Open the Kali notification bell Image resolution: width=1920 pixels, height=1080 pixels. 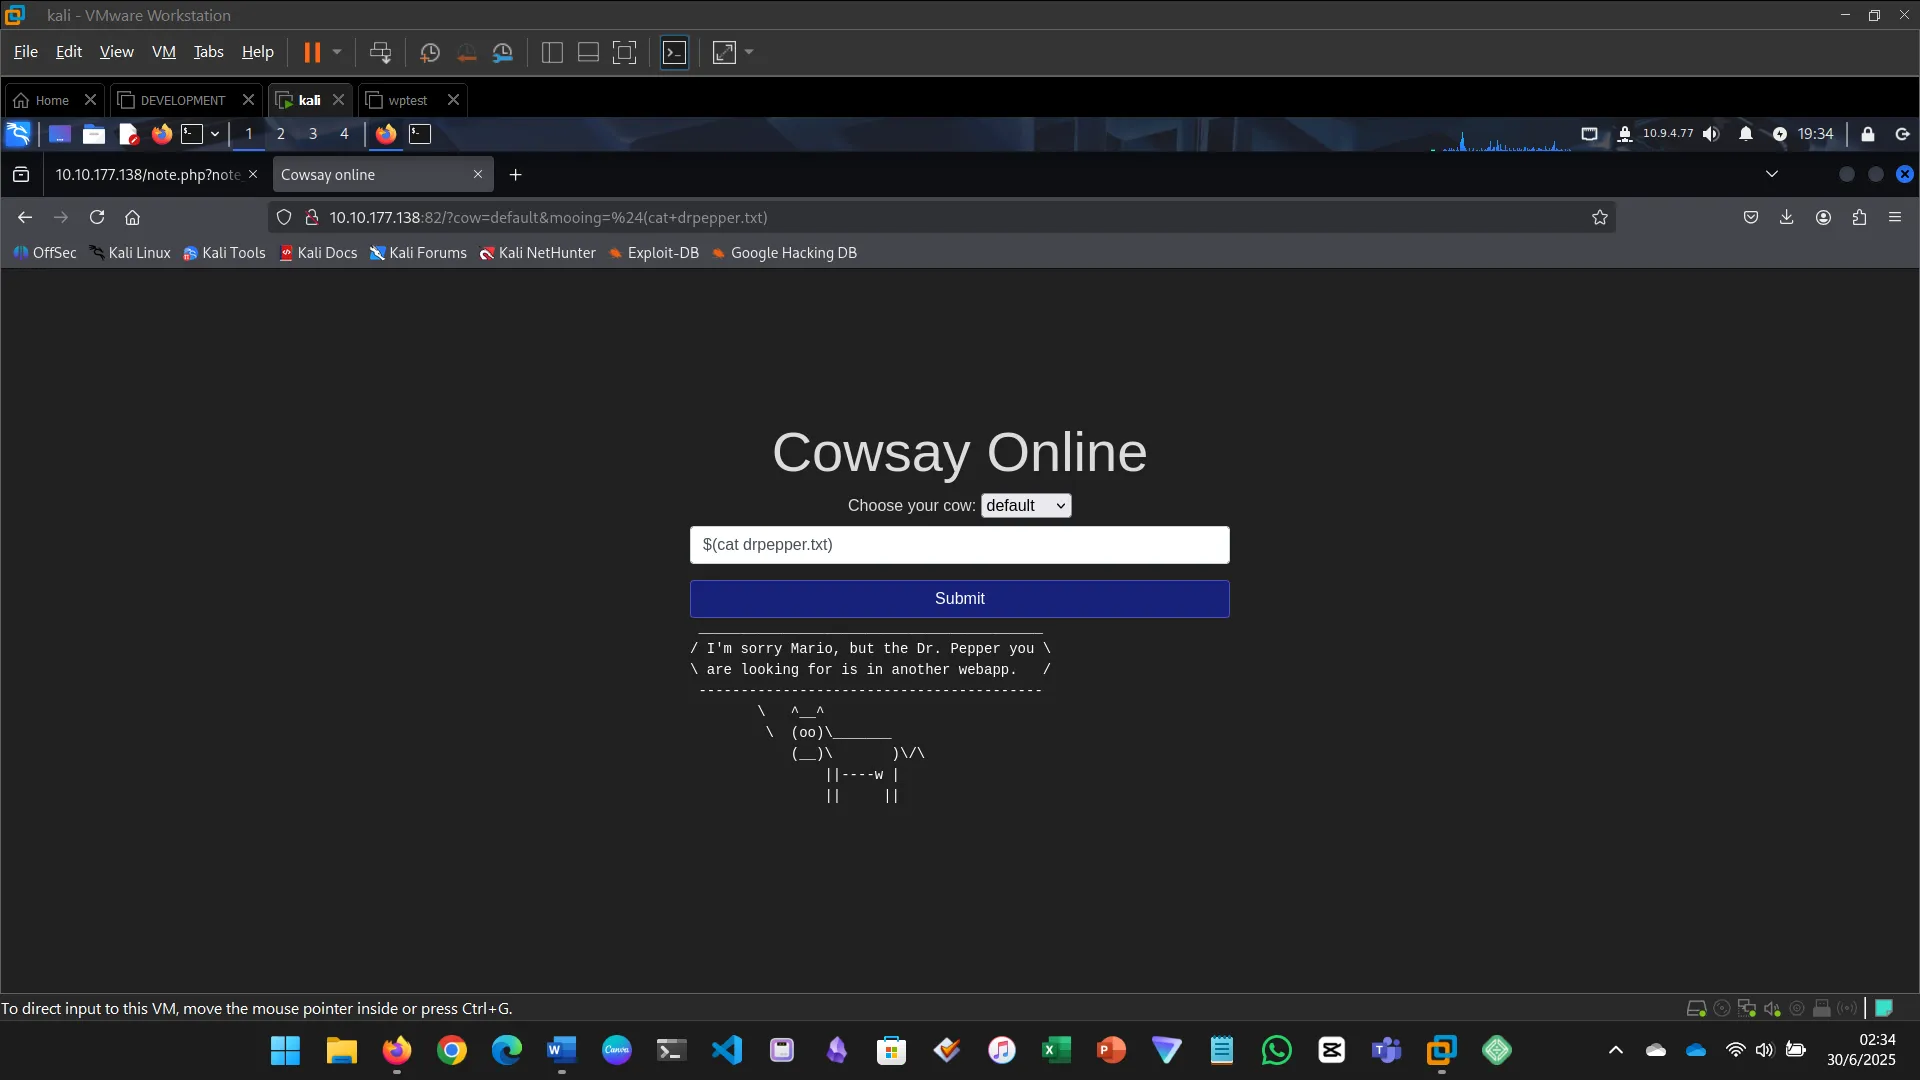click(1745, 133)
